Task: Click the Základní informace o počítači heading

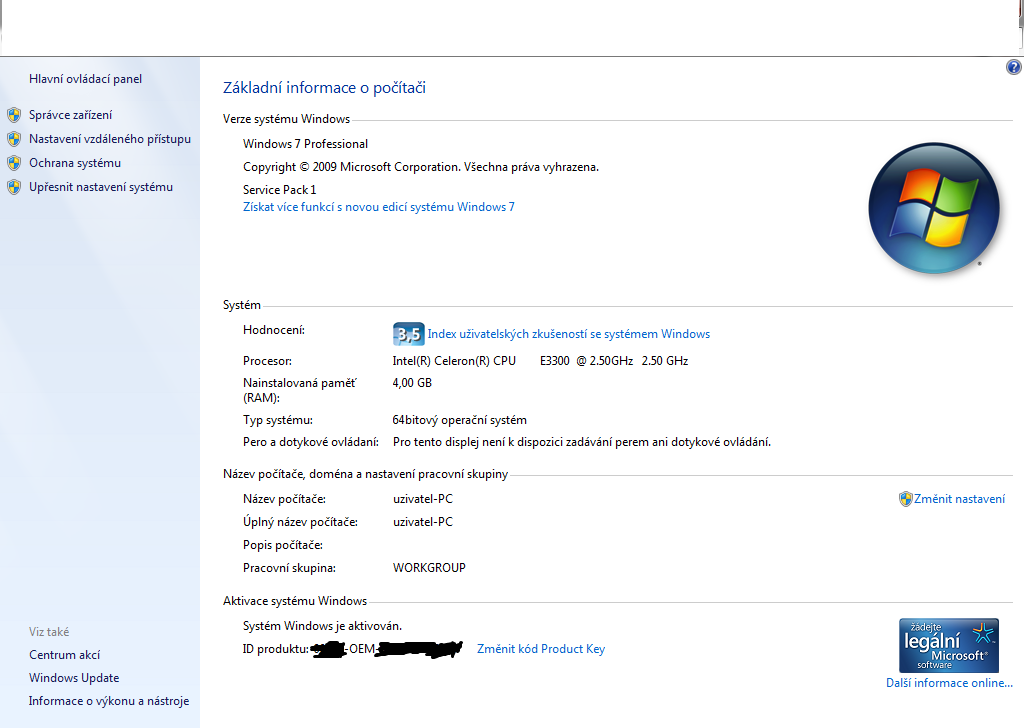Action: (x=325, y=88)
